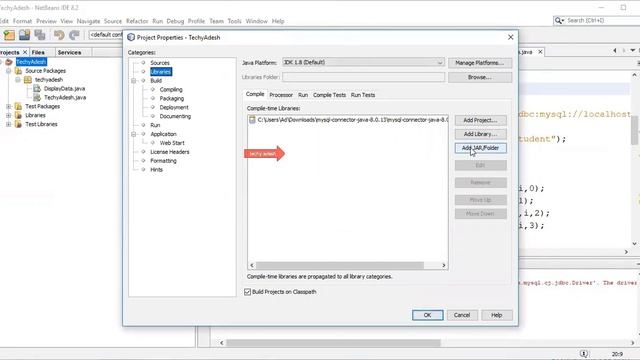Click the Search (Ctrl+I) field
Screen dimensions: 640x360
tap(602, 20)
